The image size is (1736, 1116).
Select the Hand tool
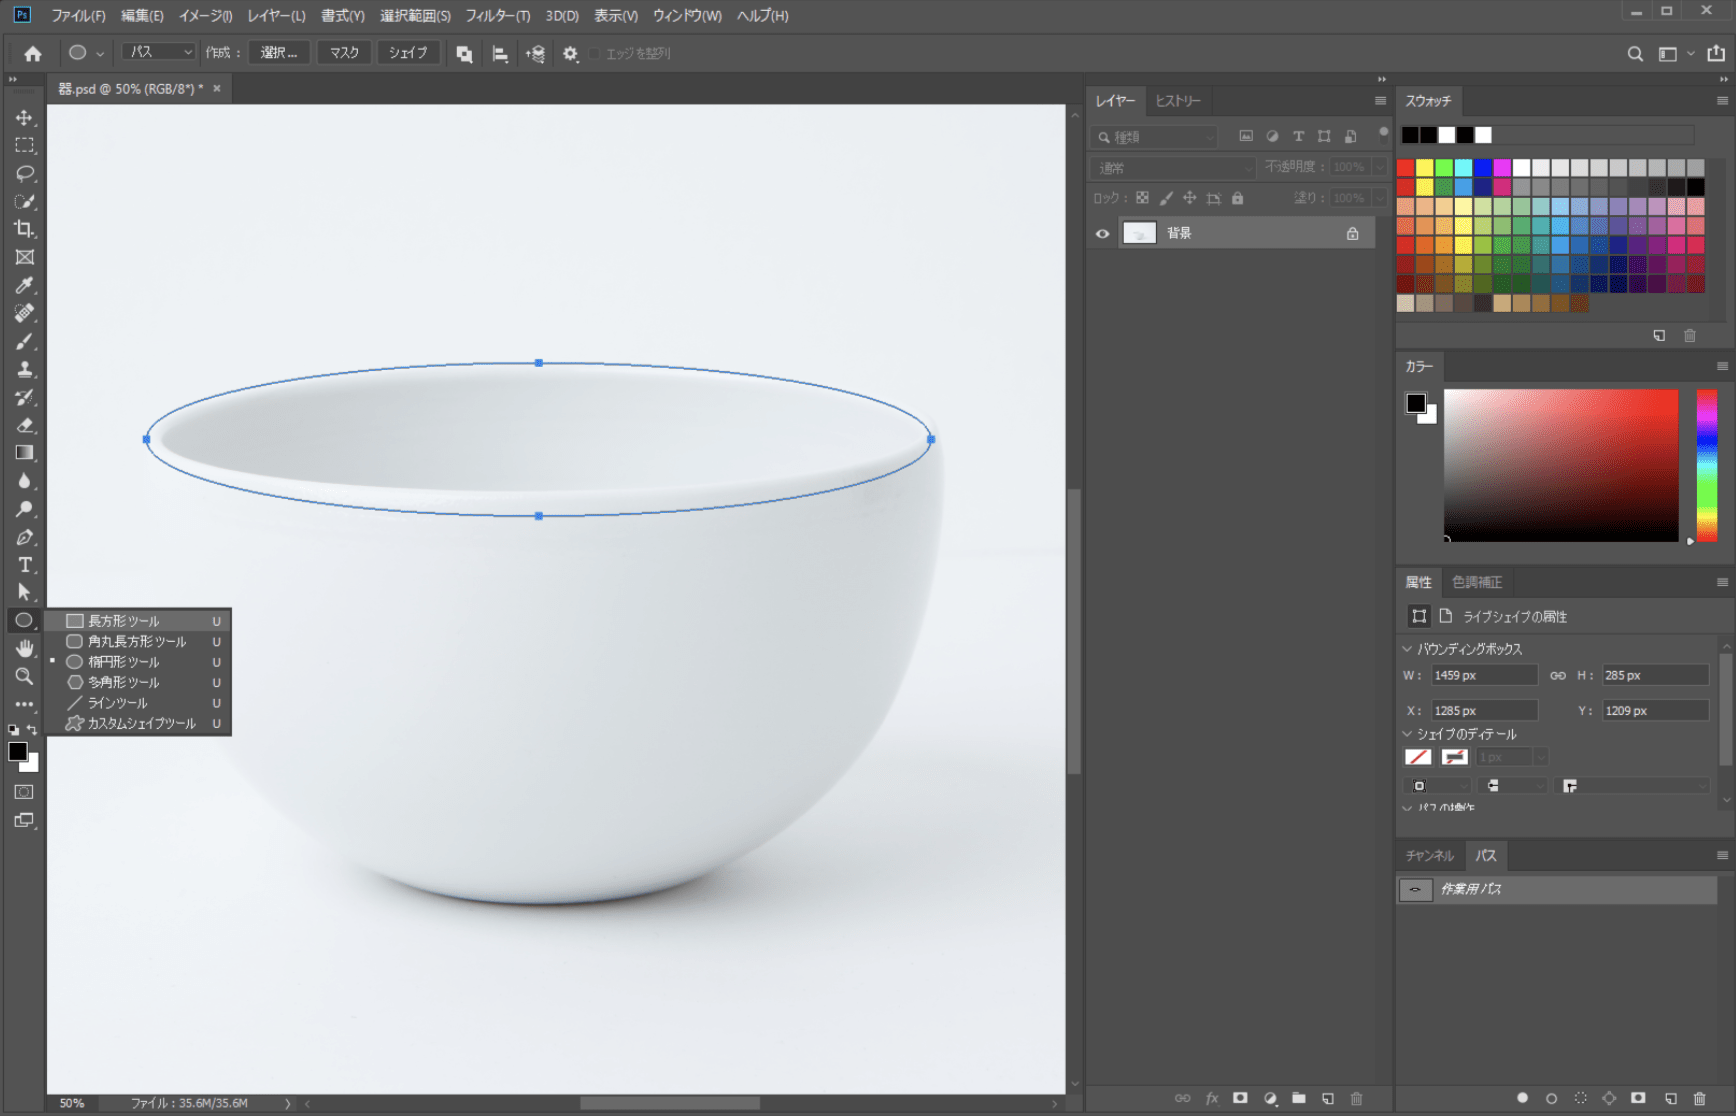coord(24,648)
